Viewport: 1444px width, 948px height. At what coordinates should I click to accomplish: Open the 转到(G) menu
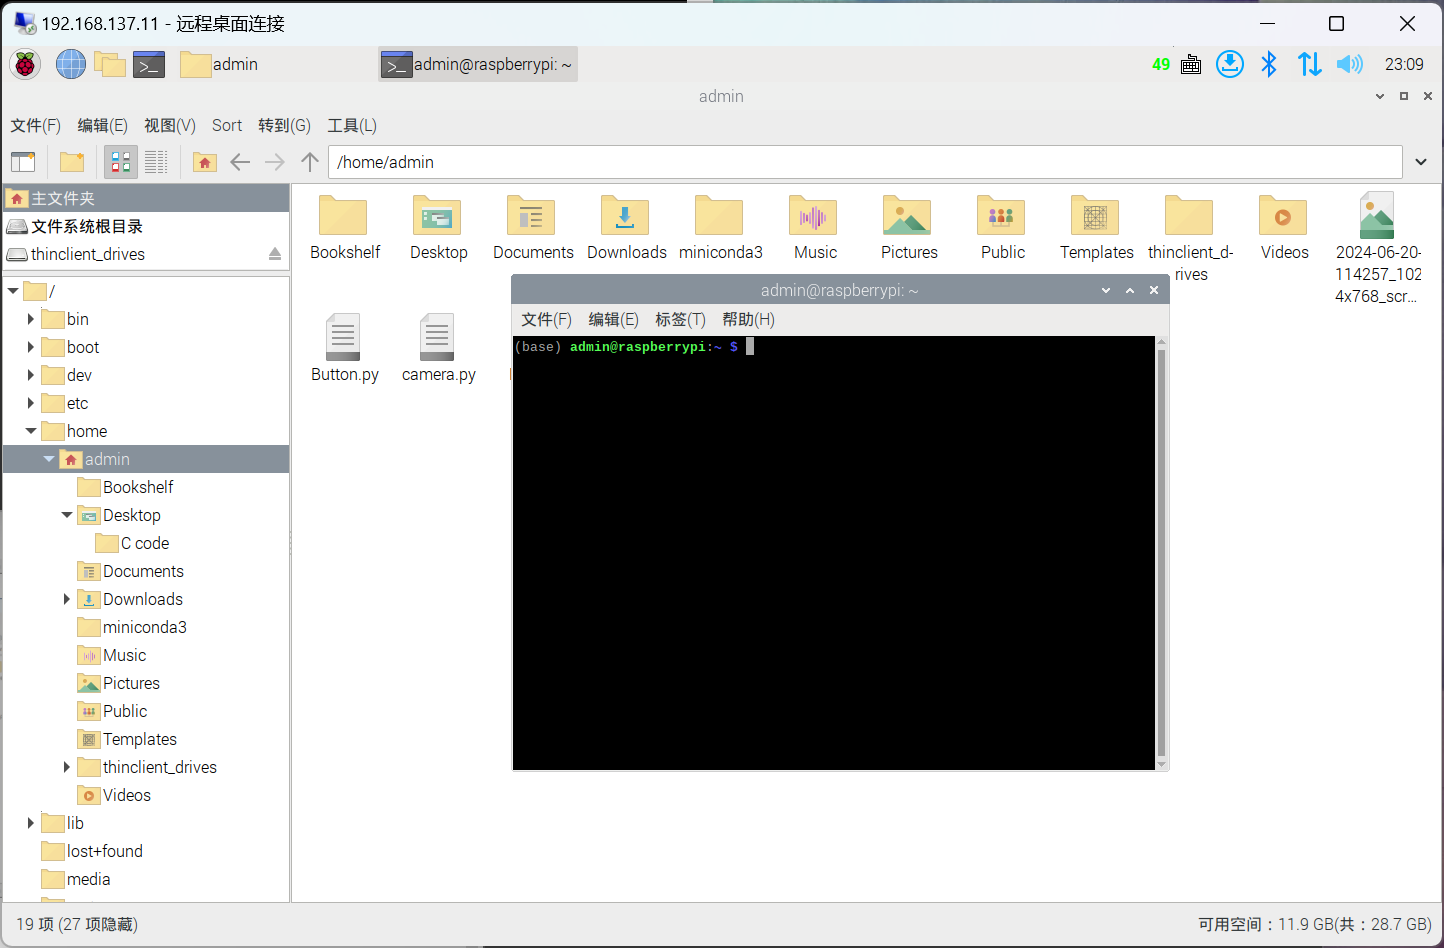285,125
